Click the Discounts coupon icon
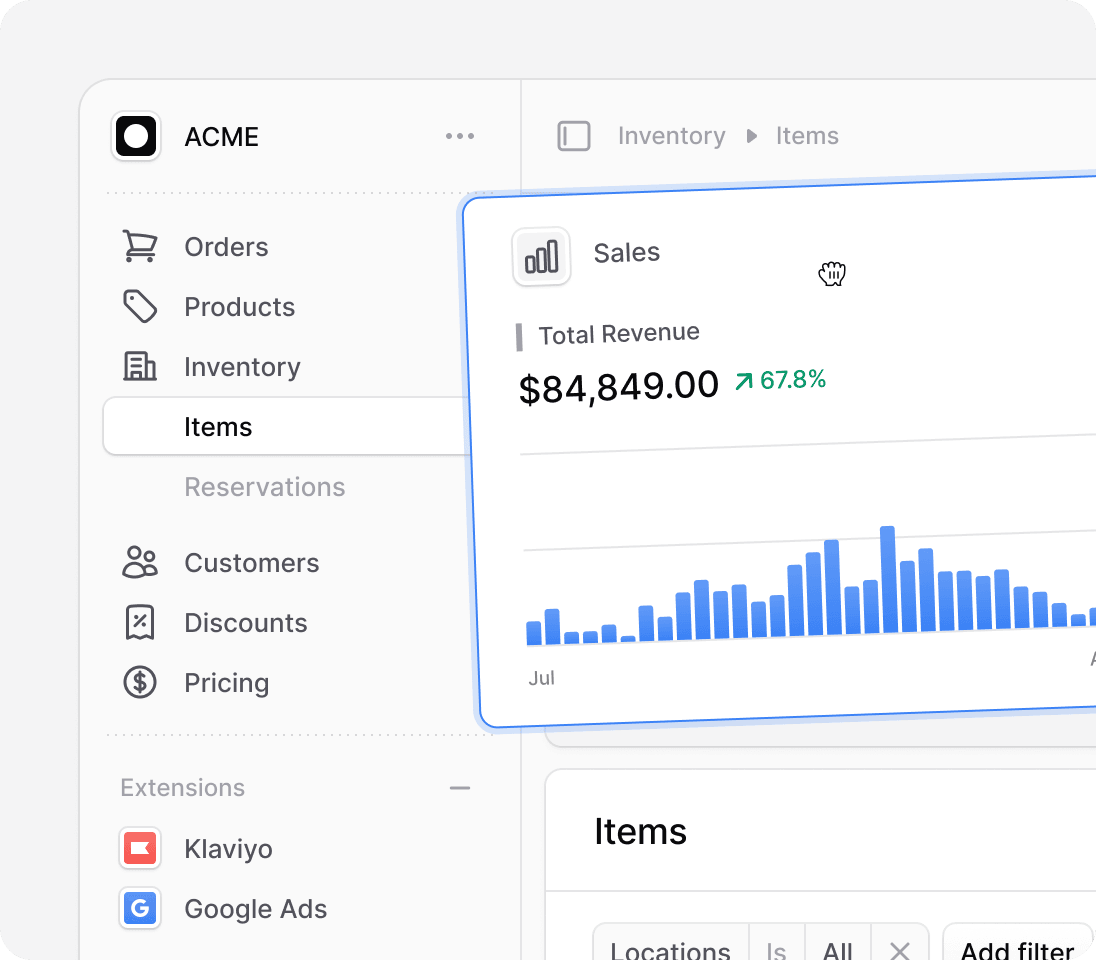The height and width of the screenshot is (960, 1096). pyautogui.click(x=140, y=622)
